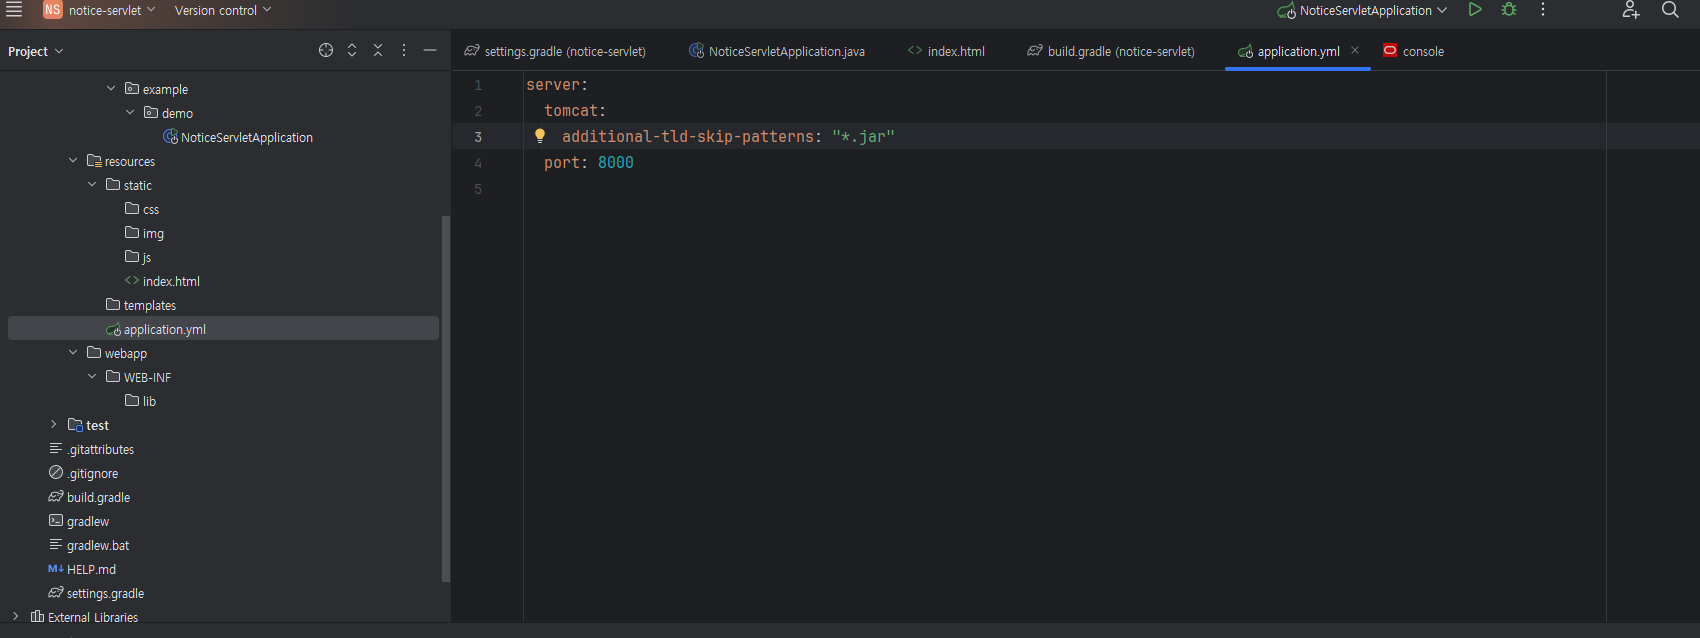The image size is (1700, 638).
Task: Expand all in Project panel
Action: coord(352,50)
